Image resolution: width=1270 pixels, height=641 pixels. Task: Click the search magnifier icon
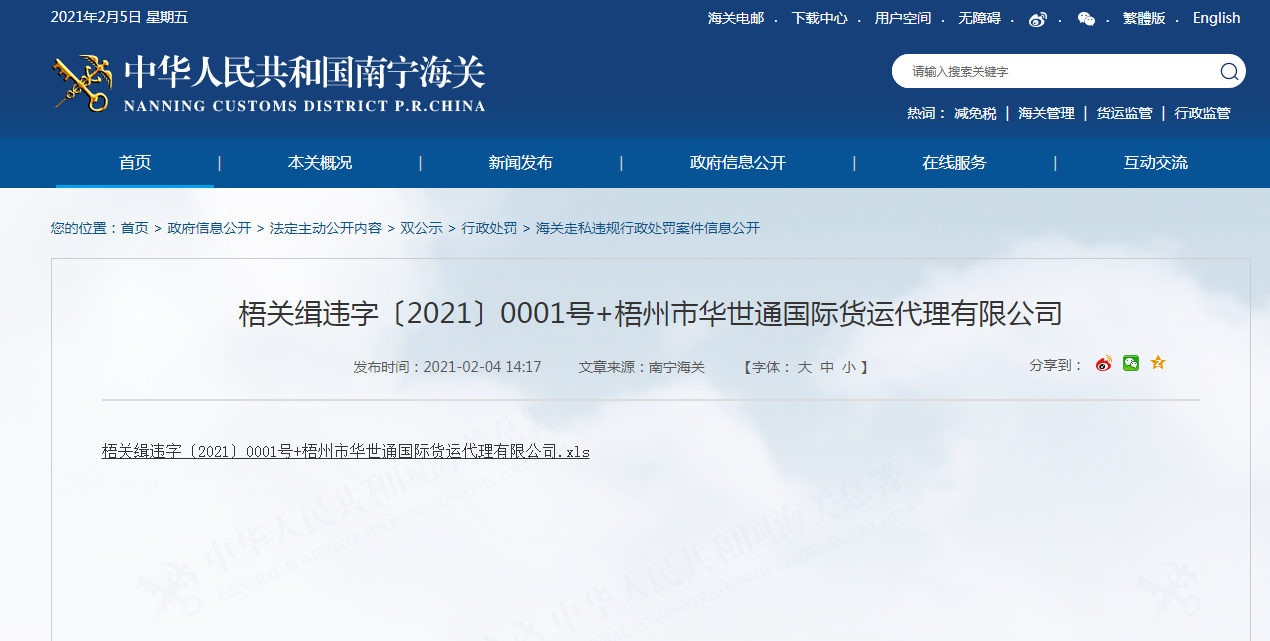coord(1229,71)
